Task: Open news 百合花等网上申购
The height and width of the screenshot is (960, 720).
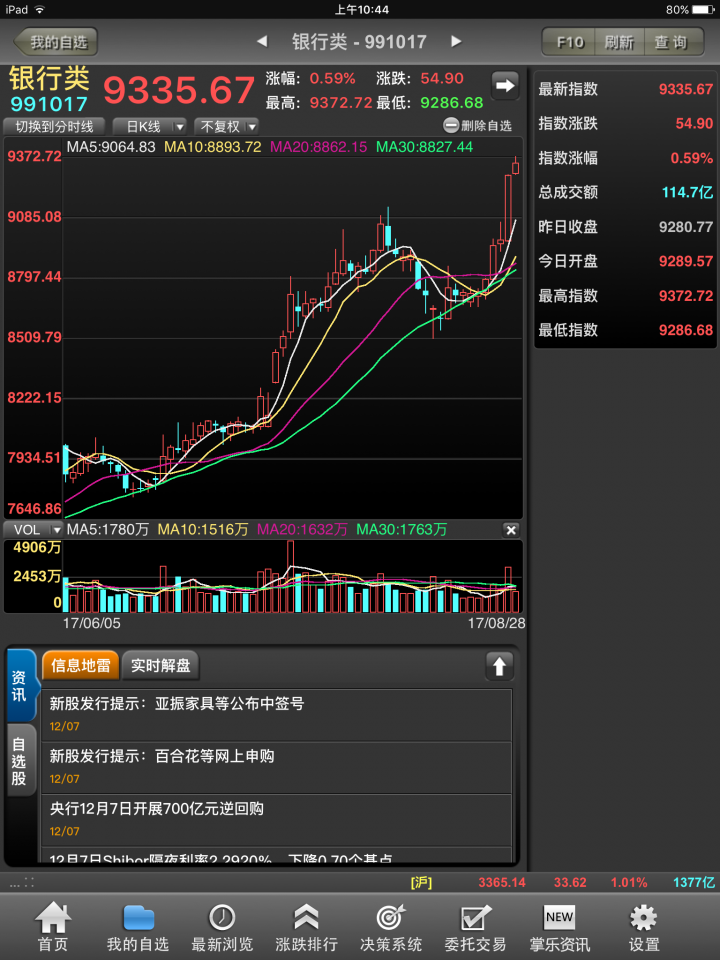Action: 276,768
